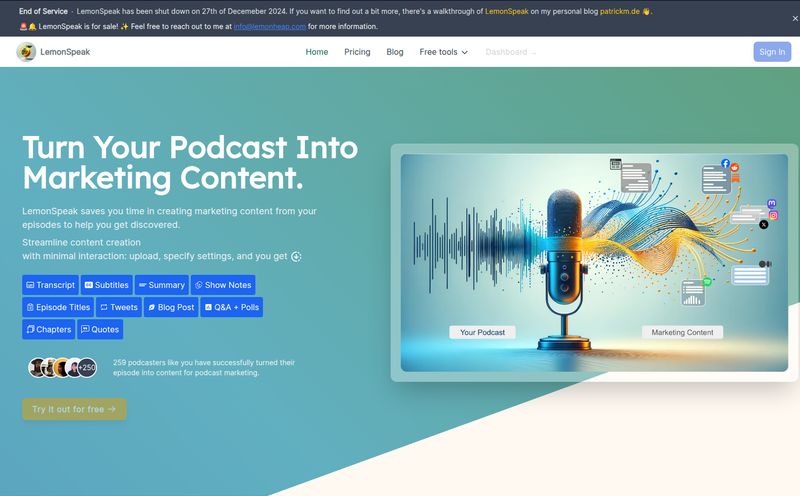This screenshot has height=496, width=800.
Task: Click the Facebook icon in hero image
Action: point(725,163)
